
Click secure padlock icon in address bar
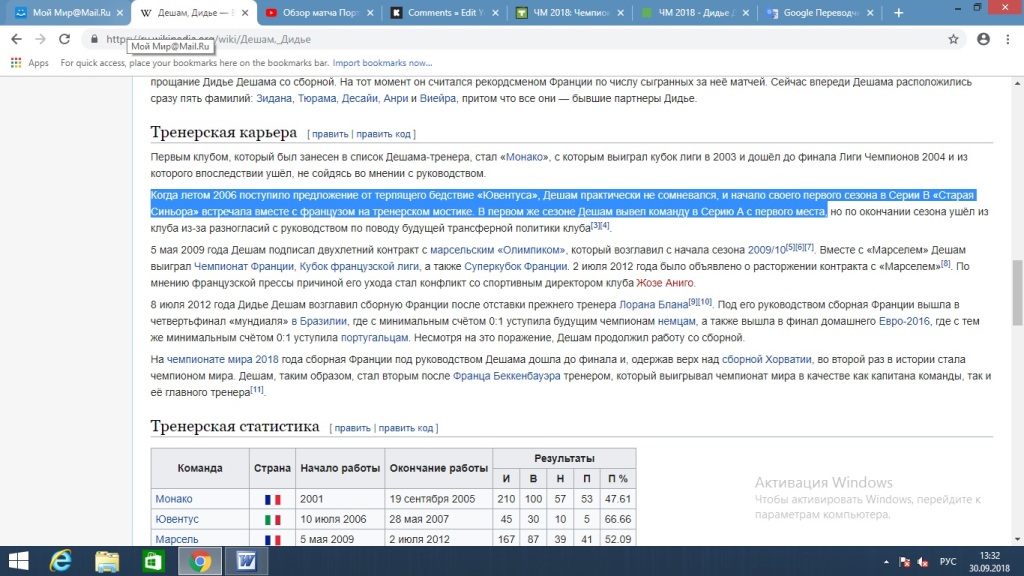(x=94, y=39)
